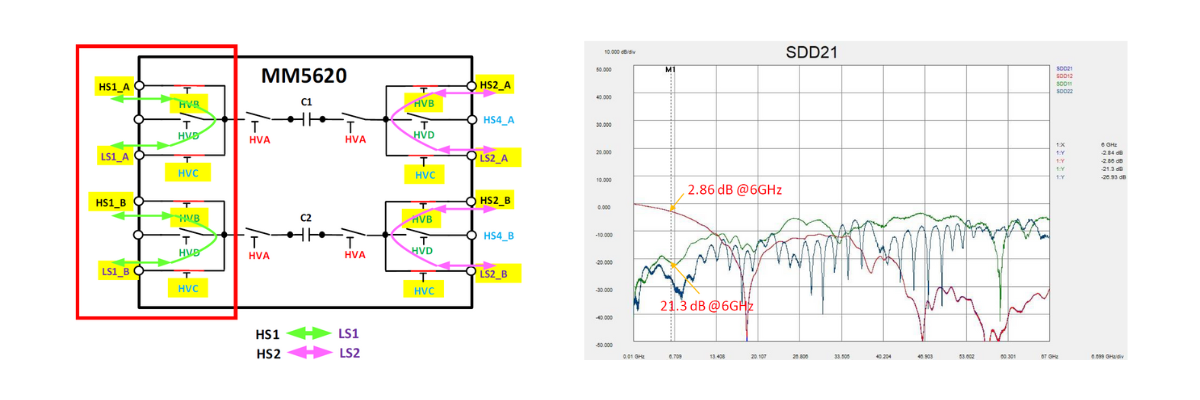Image resolution: width=1200 pixels, height=400 pixels.
Task: Click the C2 capacitor label
Action: click(306, 218)
